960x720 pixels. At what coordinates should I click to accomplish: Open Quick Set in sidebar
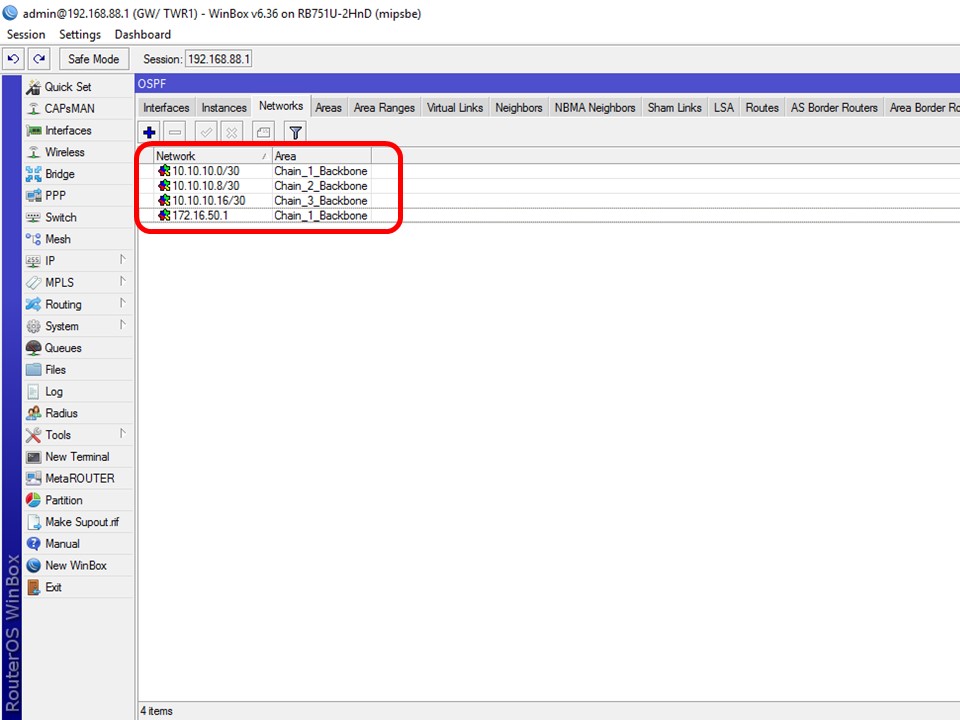tap(78, 87)
